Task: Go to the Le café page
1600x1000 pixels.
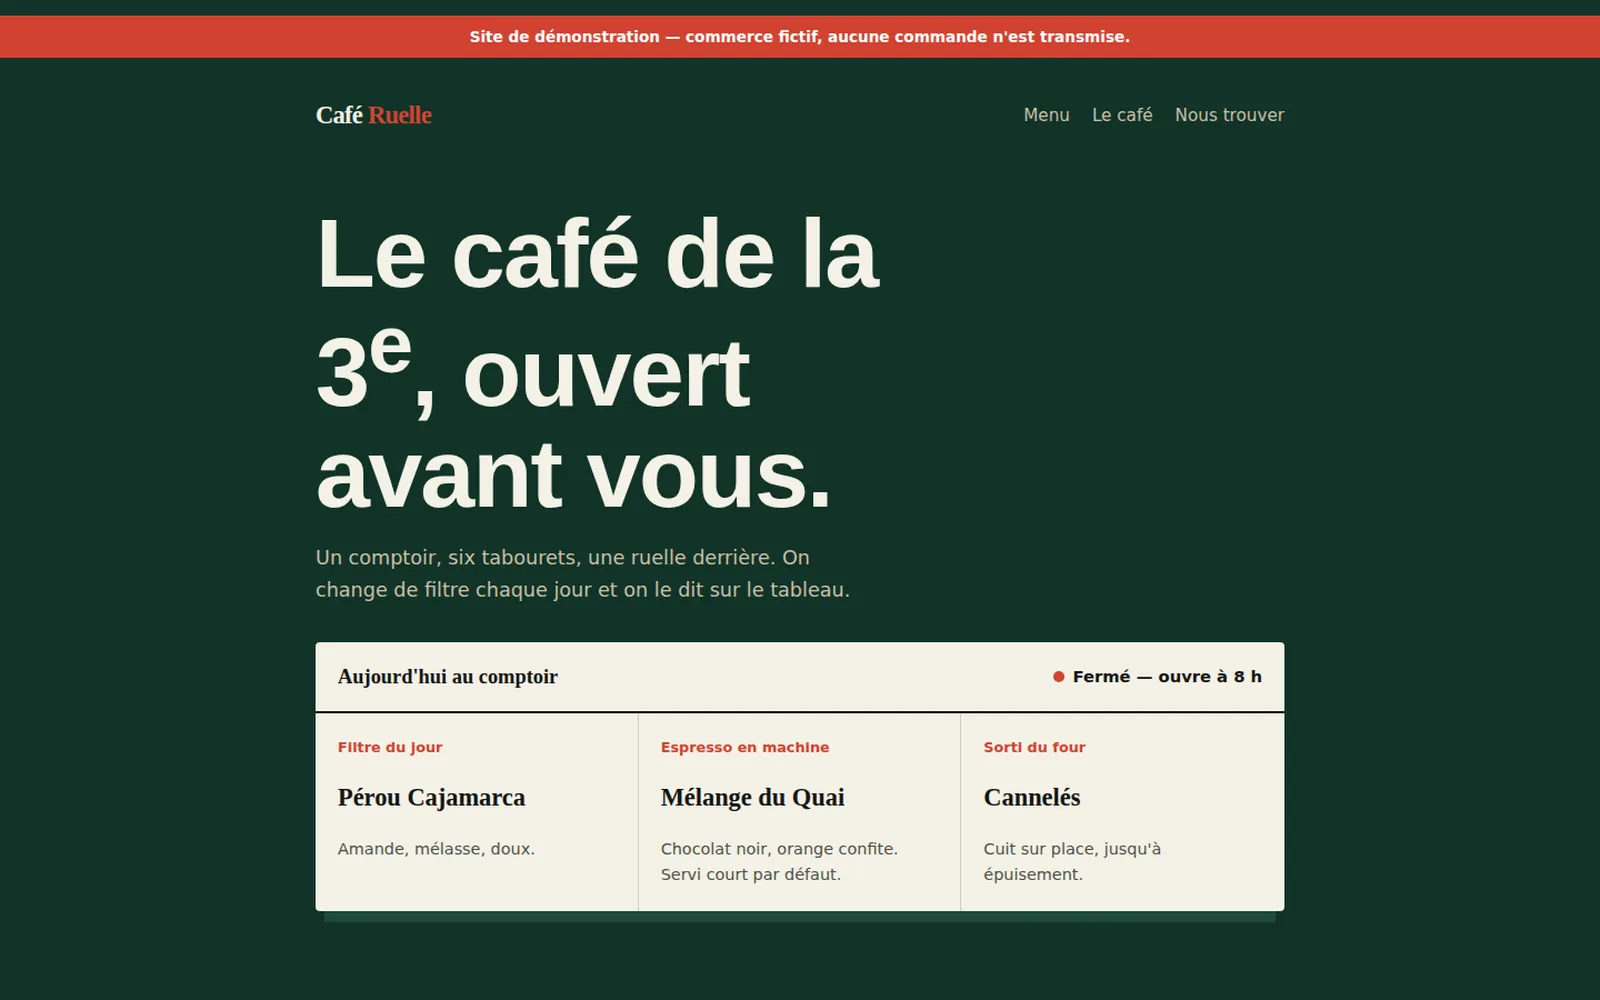Action: [1122, 115]
